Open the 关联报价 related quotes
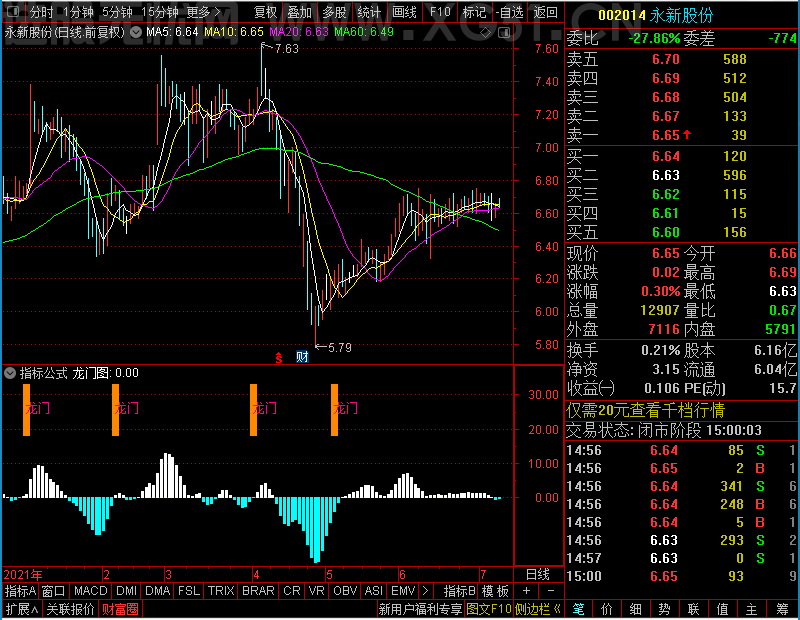Viewport: 800px width, 620px height. point(70,609)
